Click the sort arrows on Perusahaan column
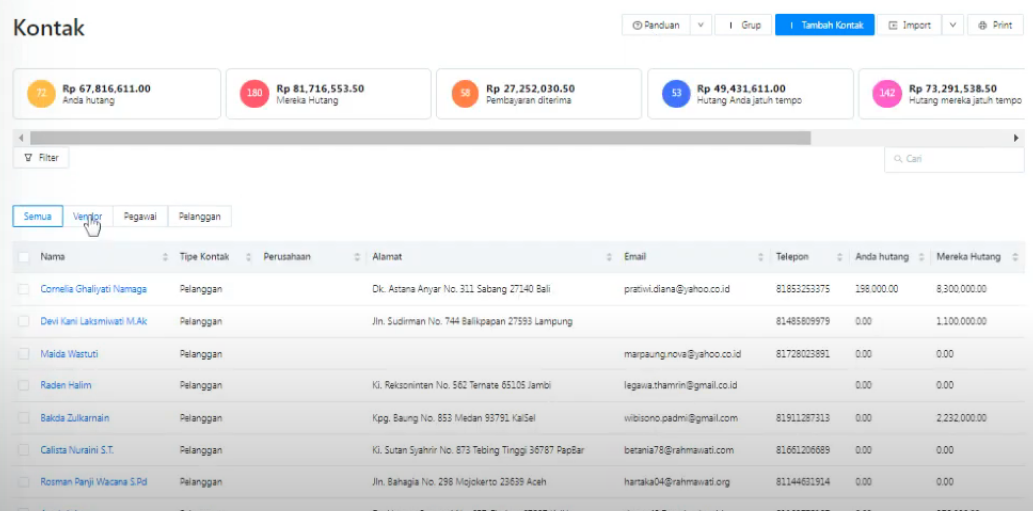Screen dimensions: 1033x511 click(357, 257)
